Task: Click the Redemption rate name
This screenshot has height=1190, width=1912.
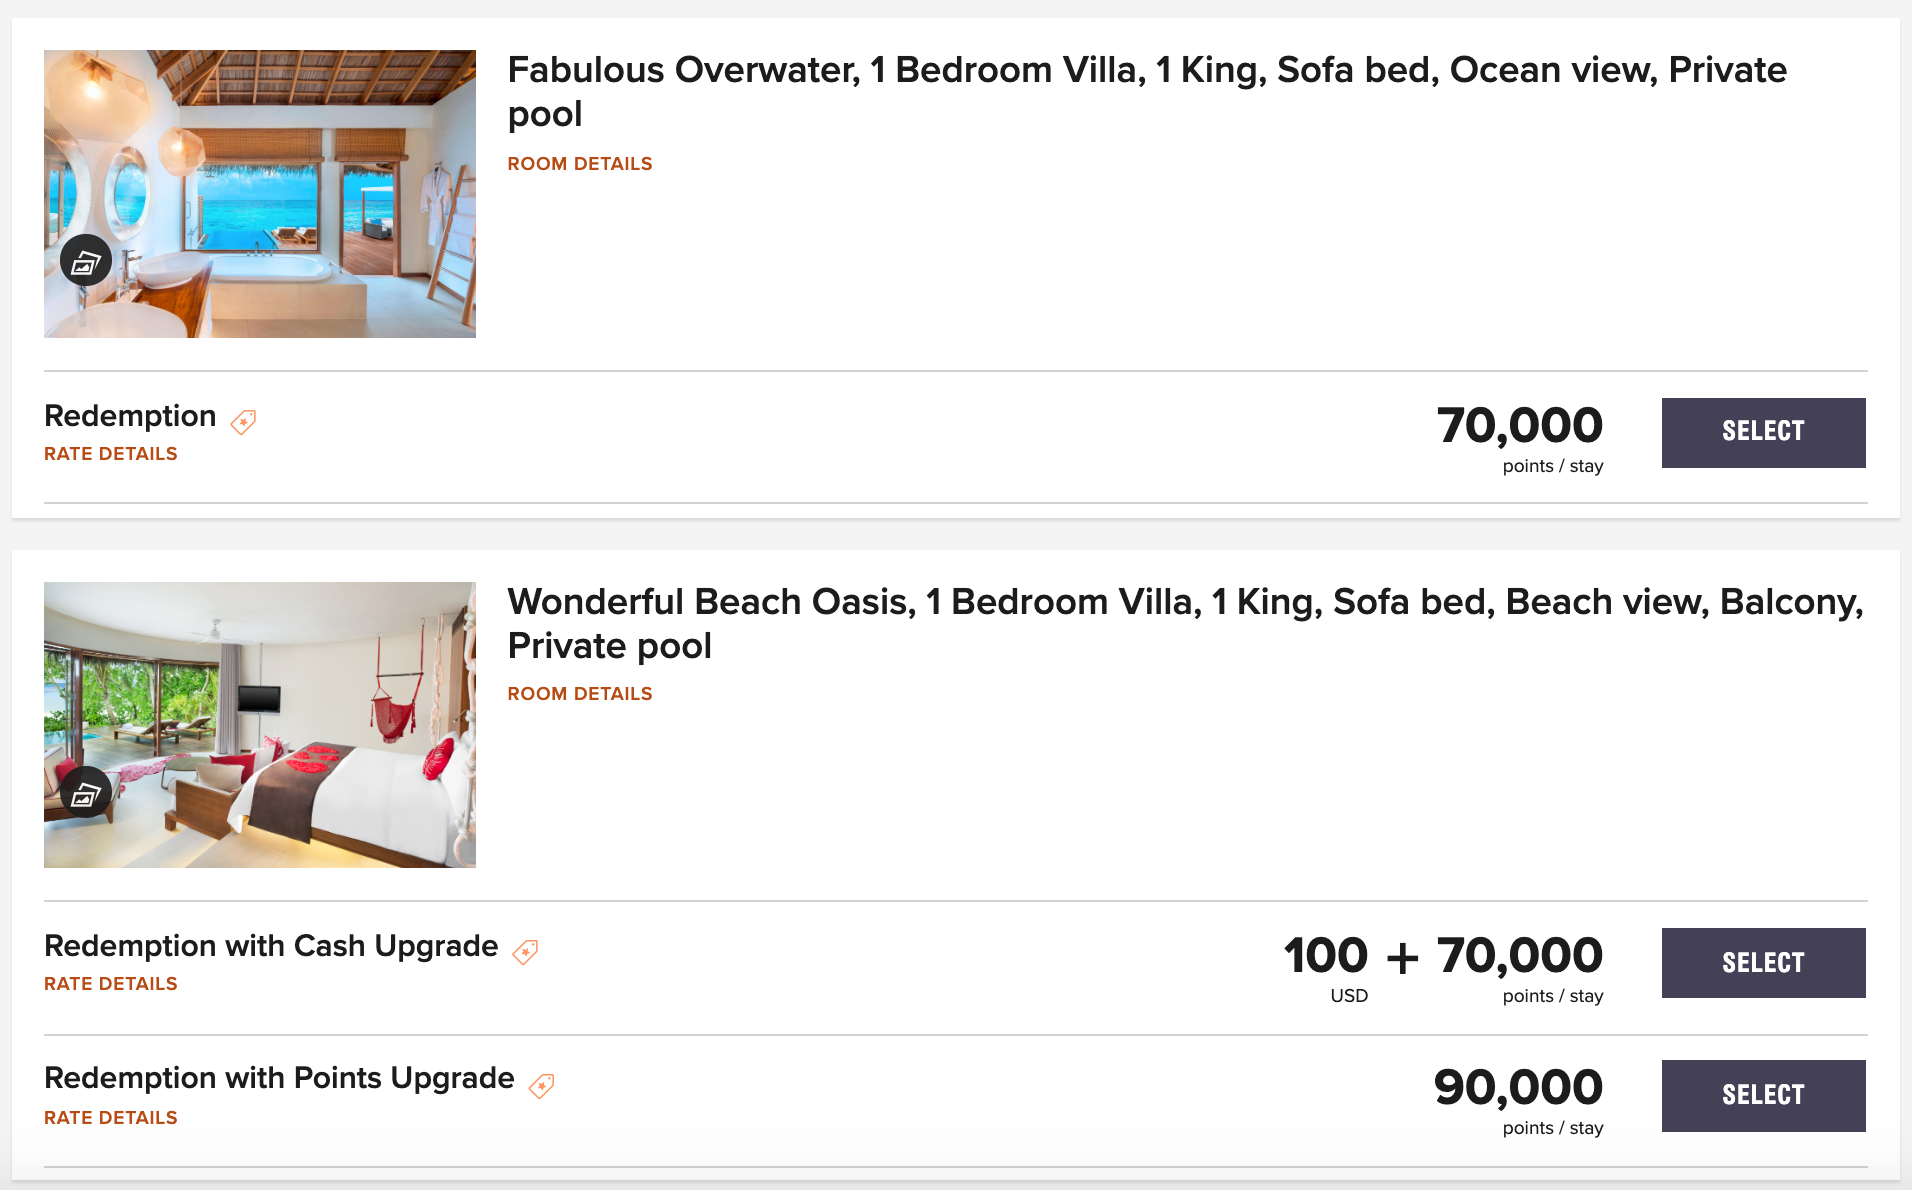Action: [x=130, y=416]
